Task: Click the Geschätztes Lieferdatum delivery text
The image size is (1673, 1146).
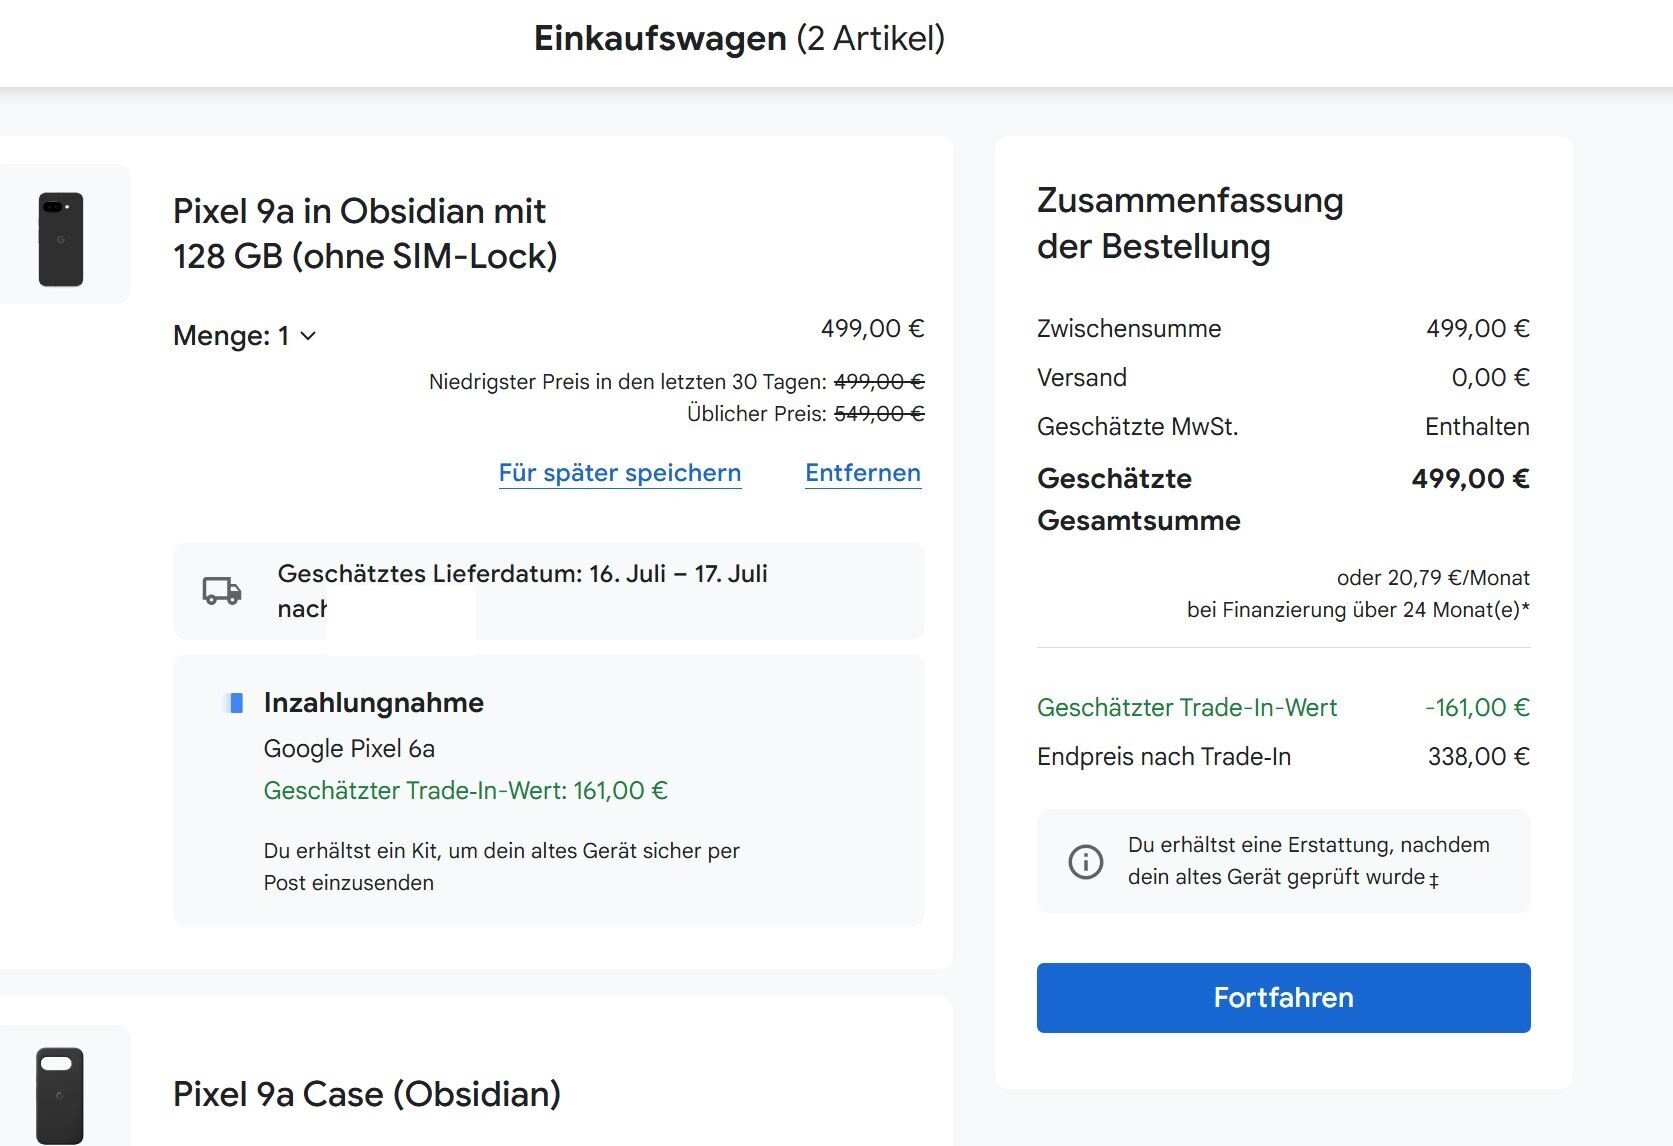Action: tap(522, 574)
